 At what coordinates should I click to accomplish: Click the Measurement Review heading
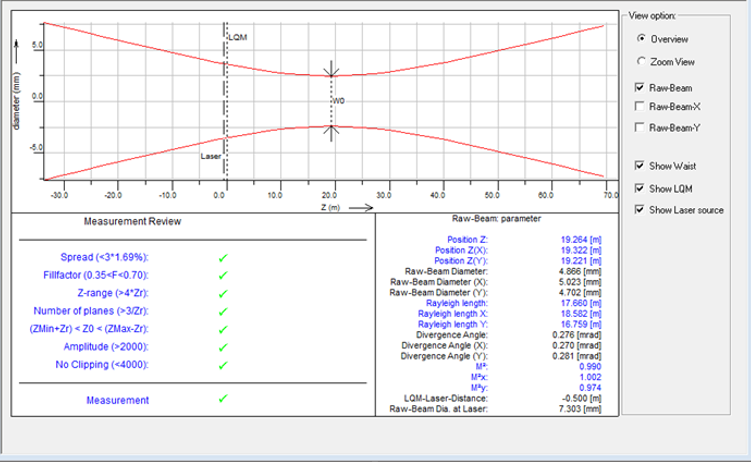pos(133,221)
